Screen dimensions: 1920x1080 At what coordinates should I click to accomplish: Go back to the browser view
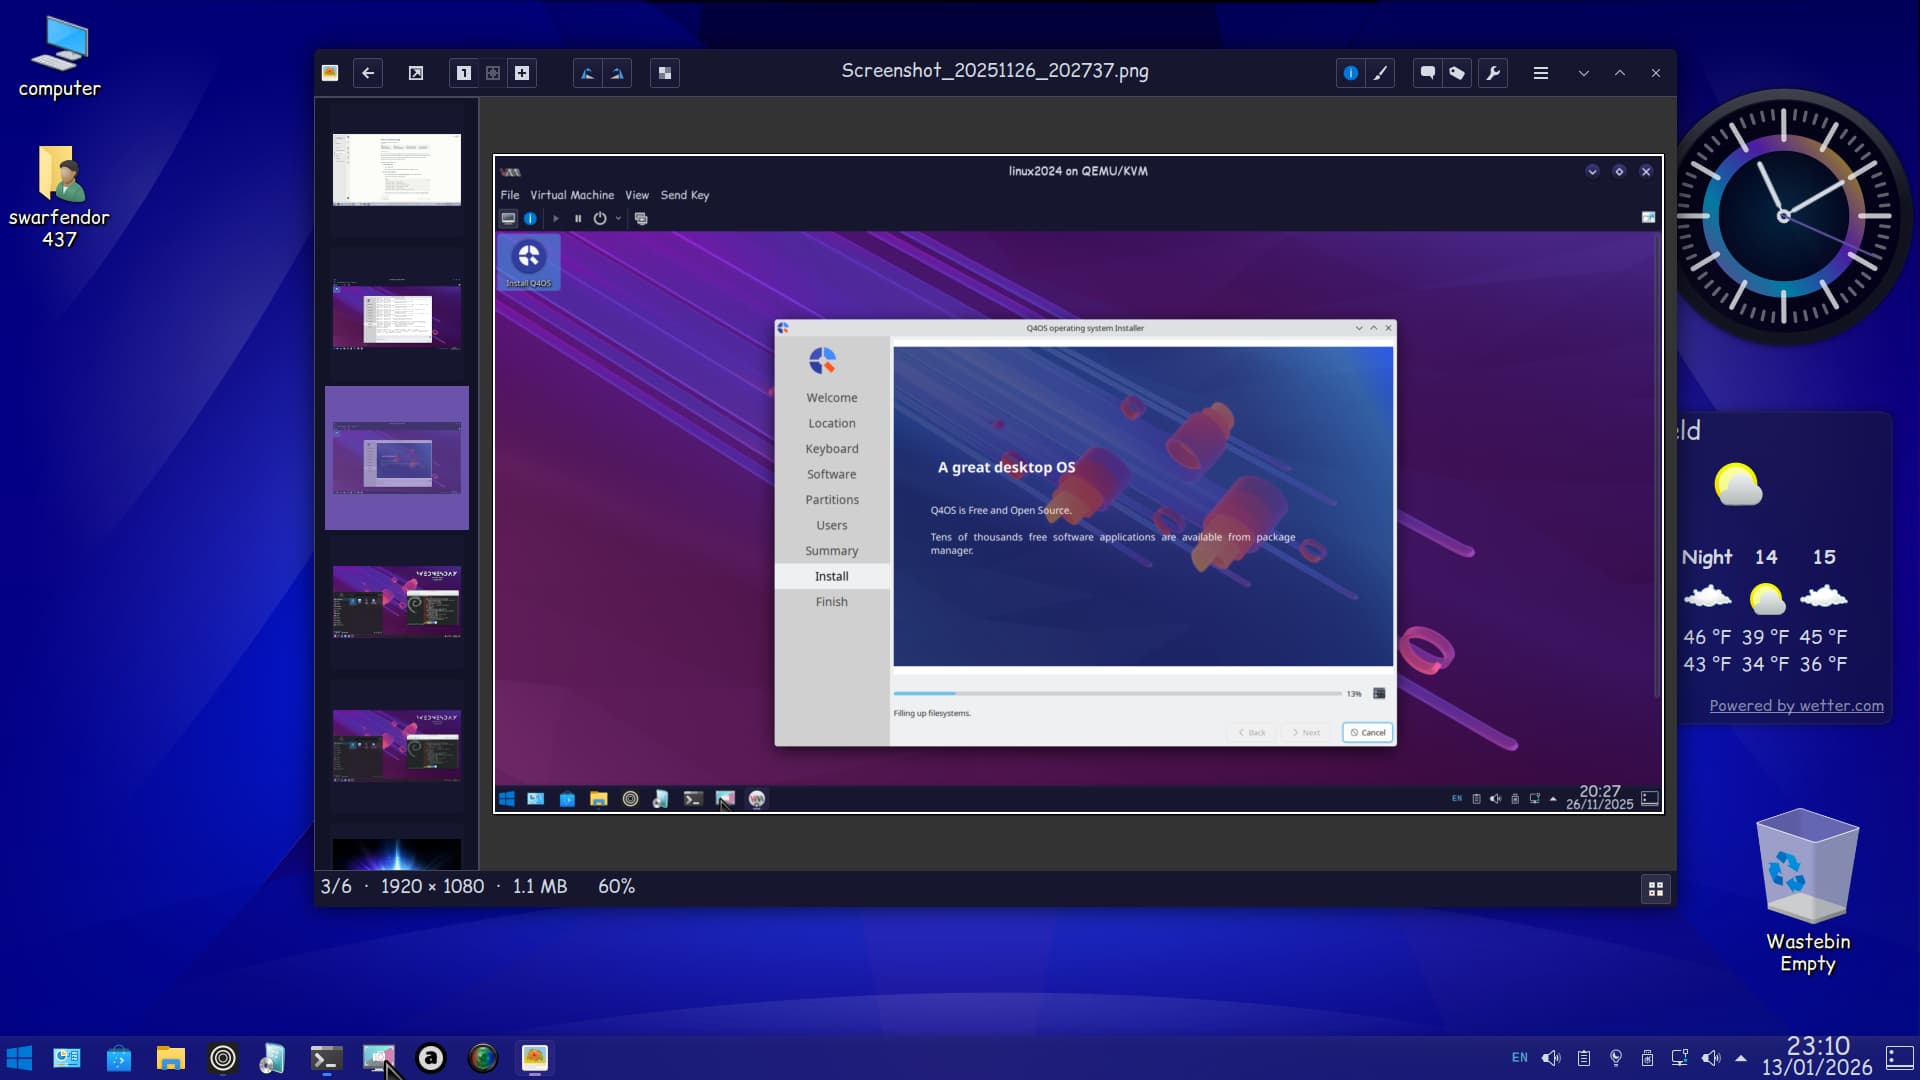368,73
